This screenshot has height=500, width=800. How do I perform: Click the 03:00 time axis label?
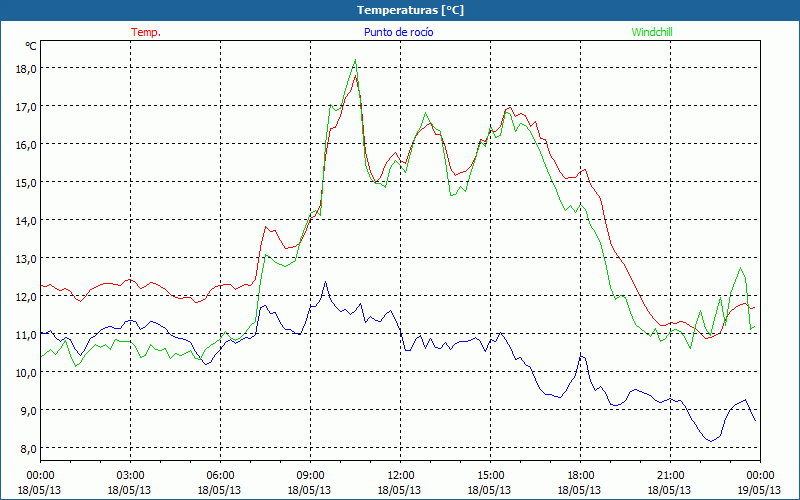point(130,476)
